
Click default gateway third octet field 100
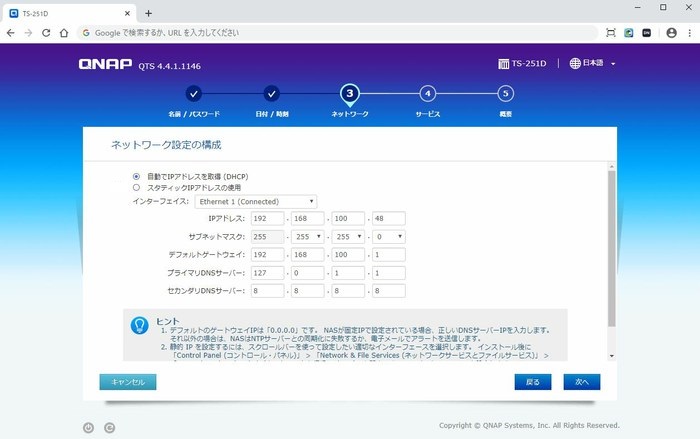(348, 255)
